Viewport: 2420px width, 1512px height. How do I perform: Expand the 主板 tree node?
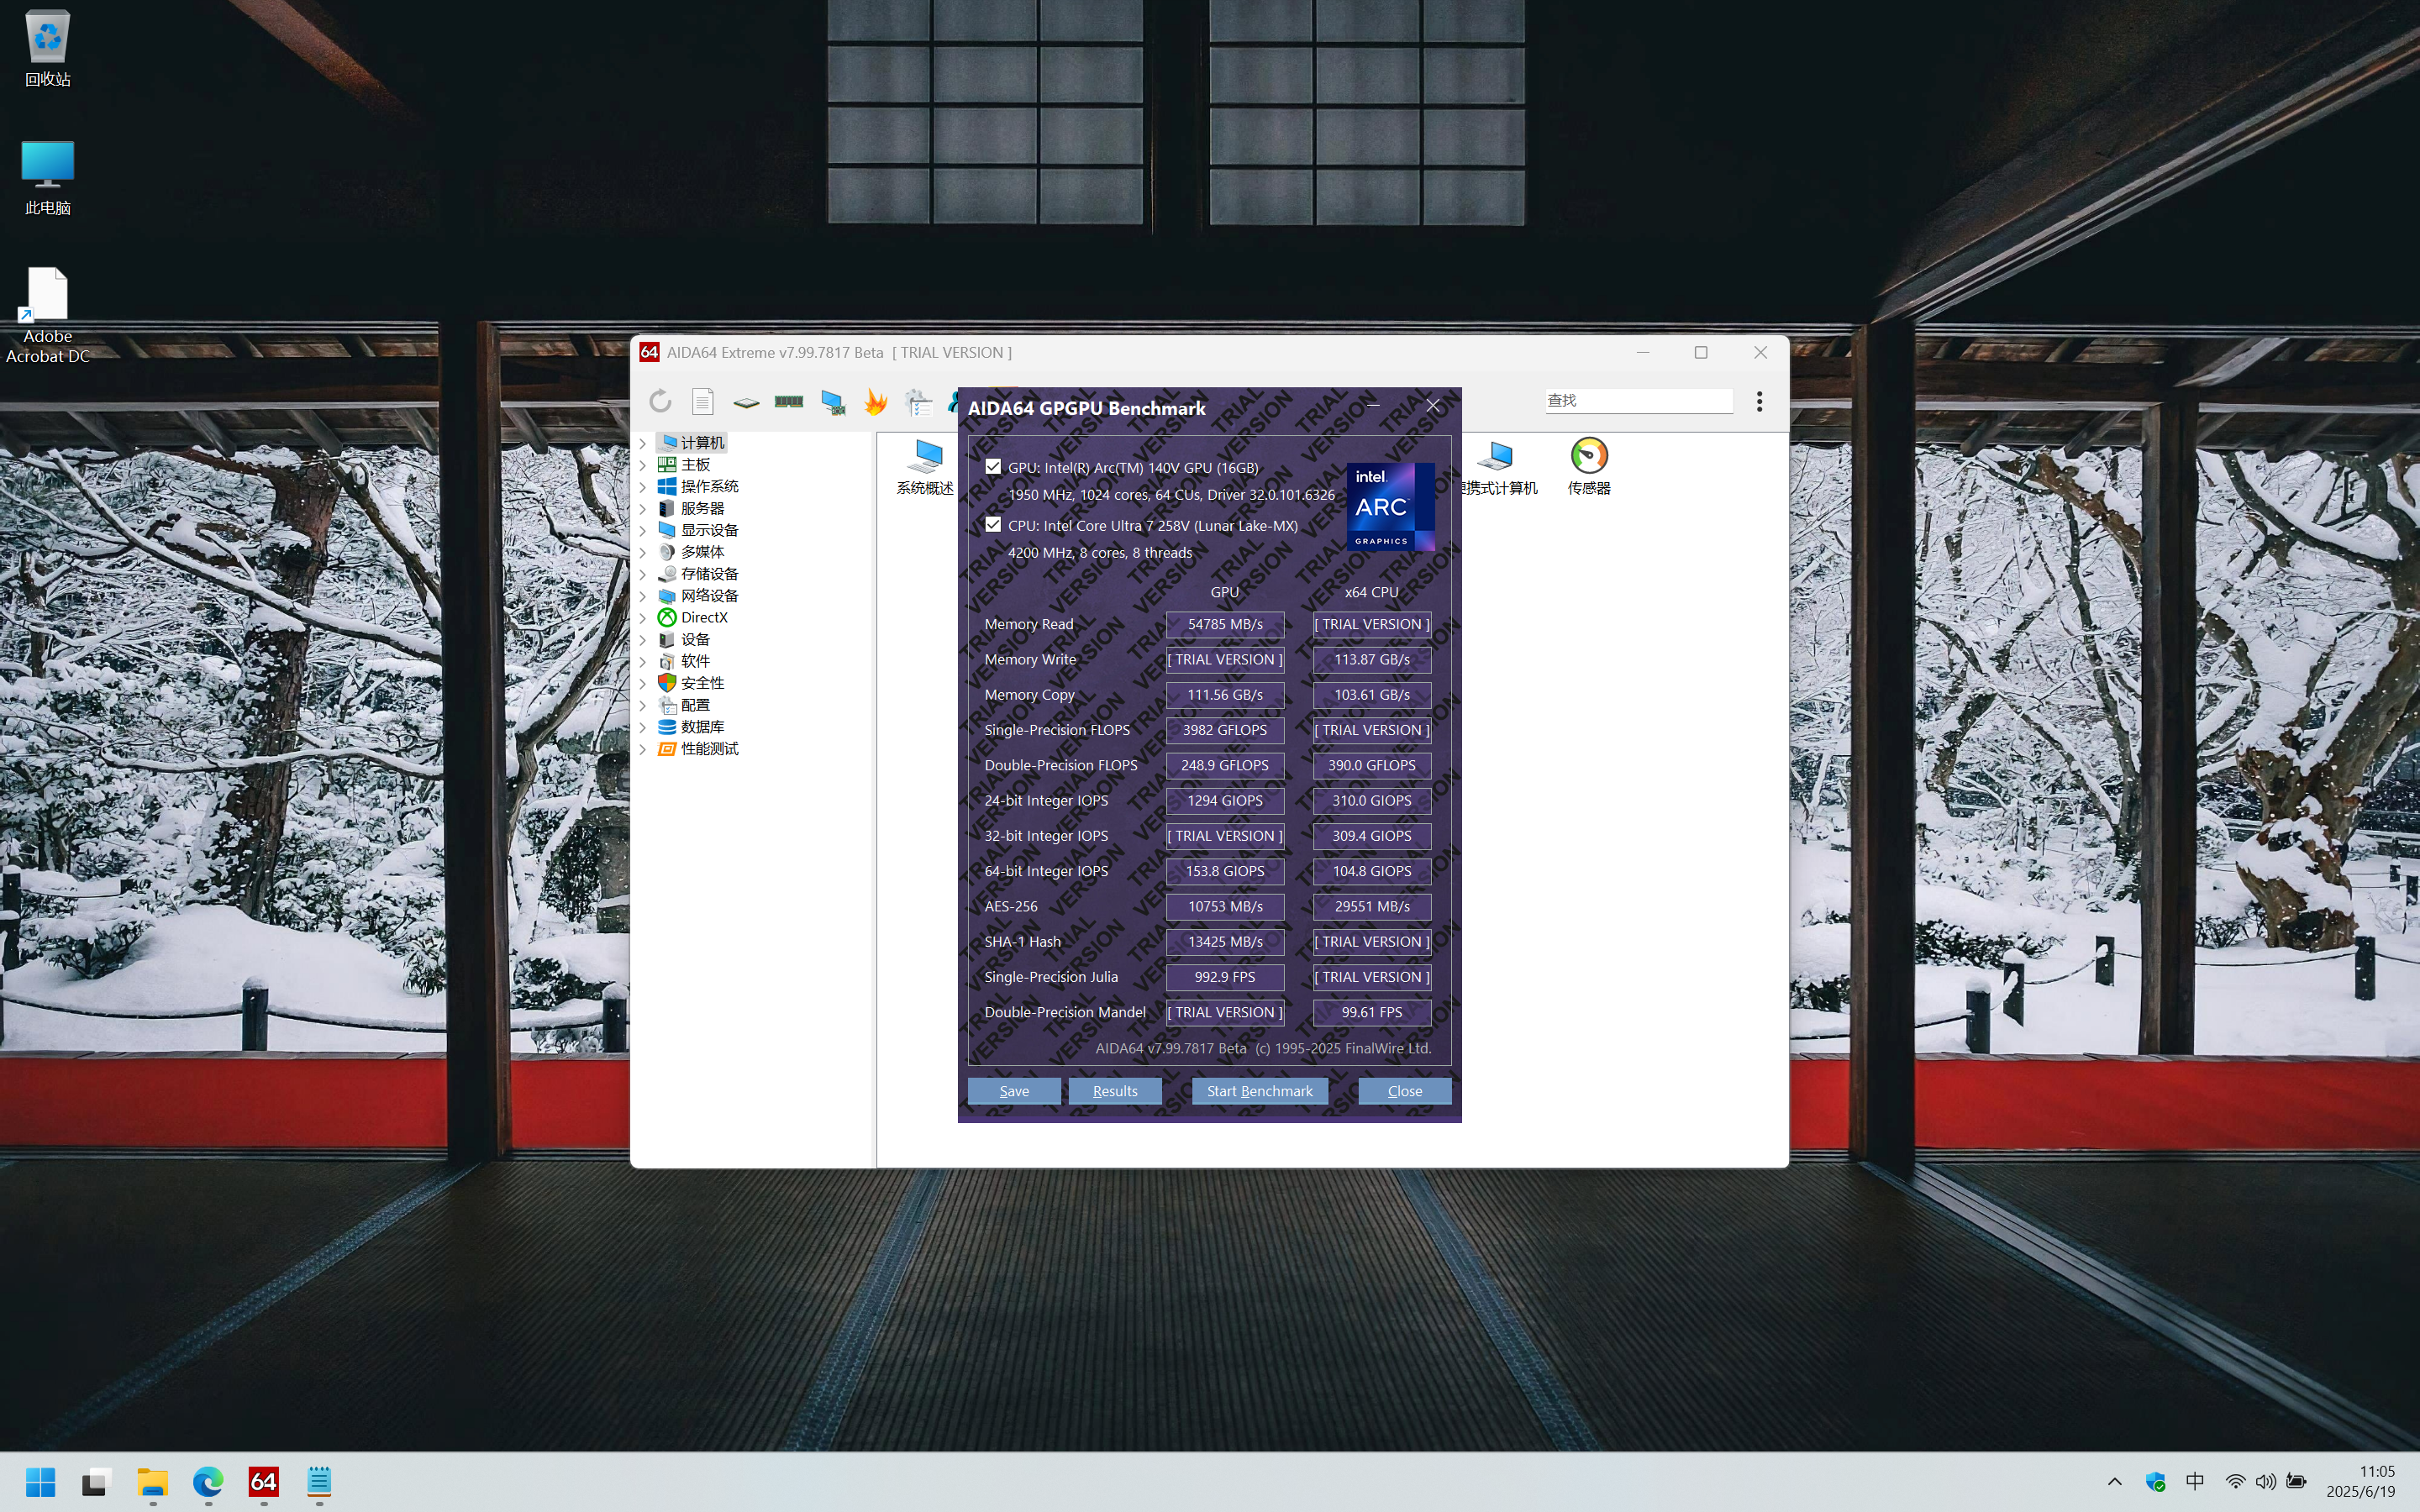643,465
